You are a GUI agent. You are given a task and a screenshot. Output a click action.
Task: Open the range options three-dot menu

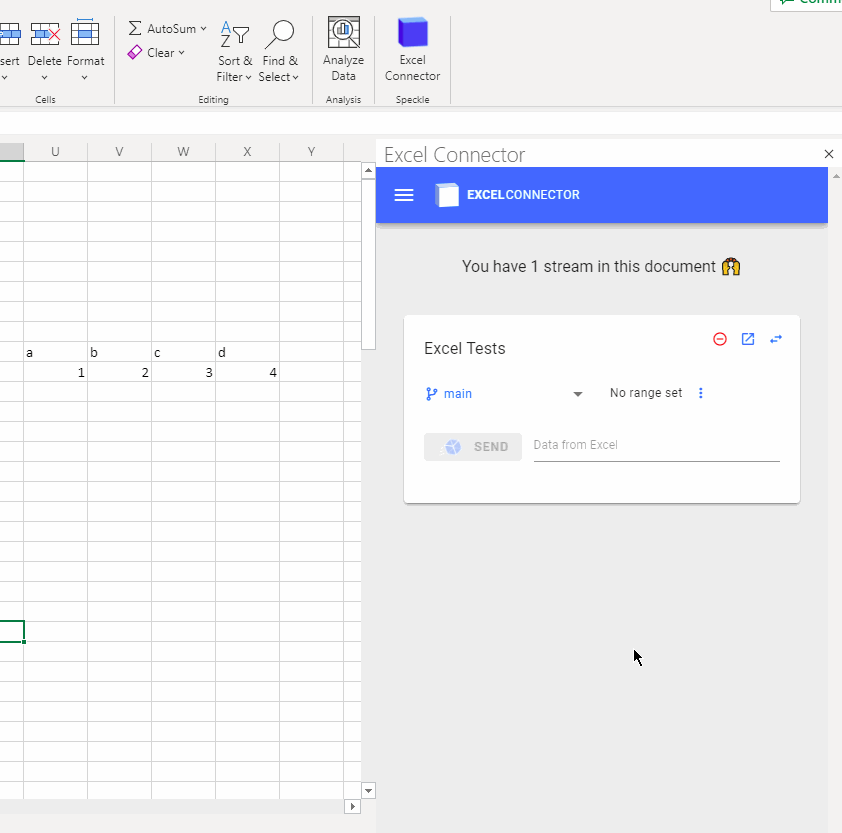[x=701, y=393]
